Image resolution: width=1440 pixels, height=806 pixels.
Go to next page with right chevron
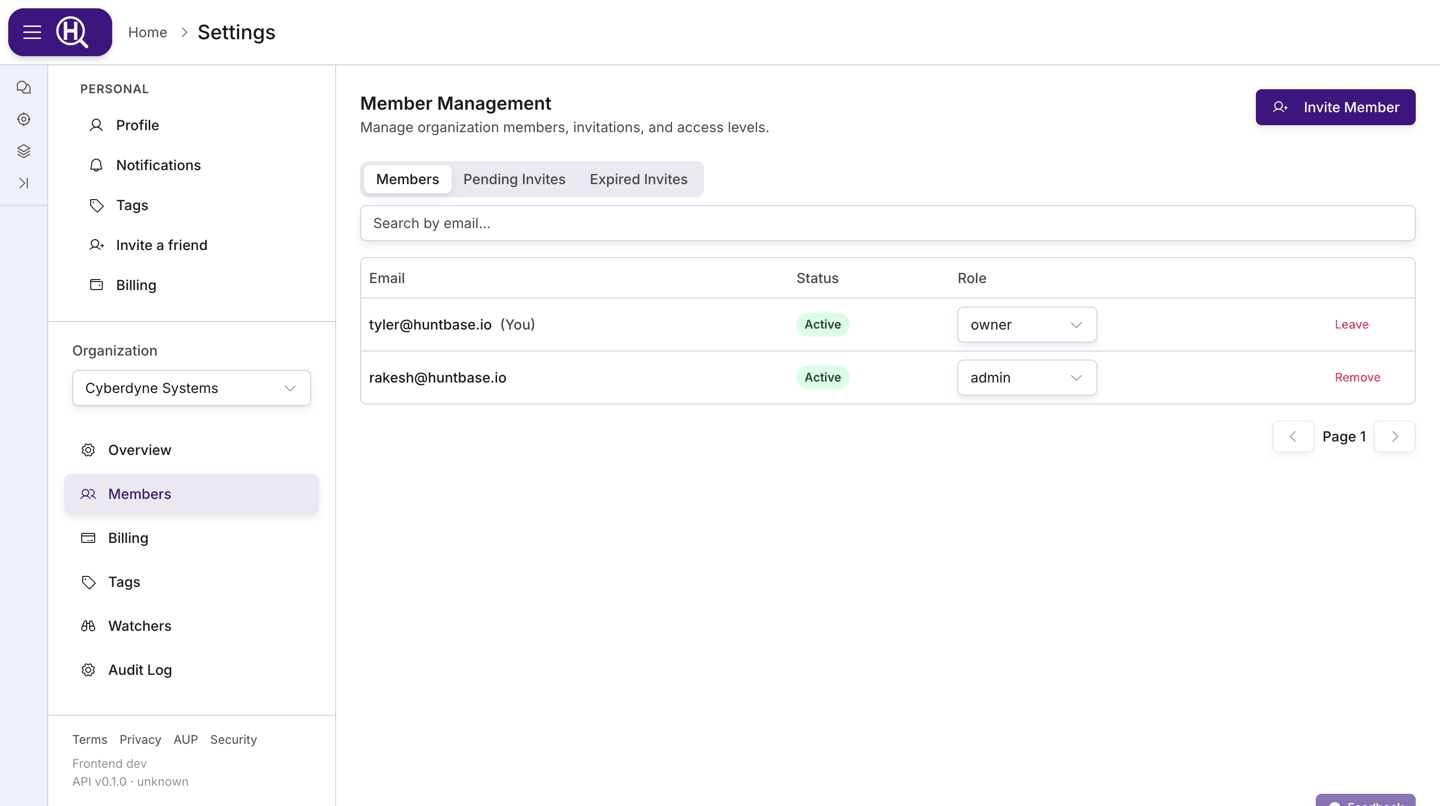pyautogui.click(x=1395, y=437)
